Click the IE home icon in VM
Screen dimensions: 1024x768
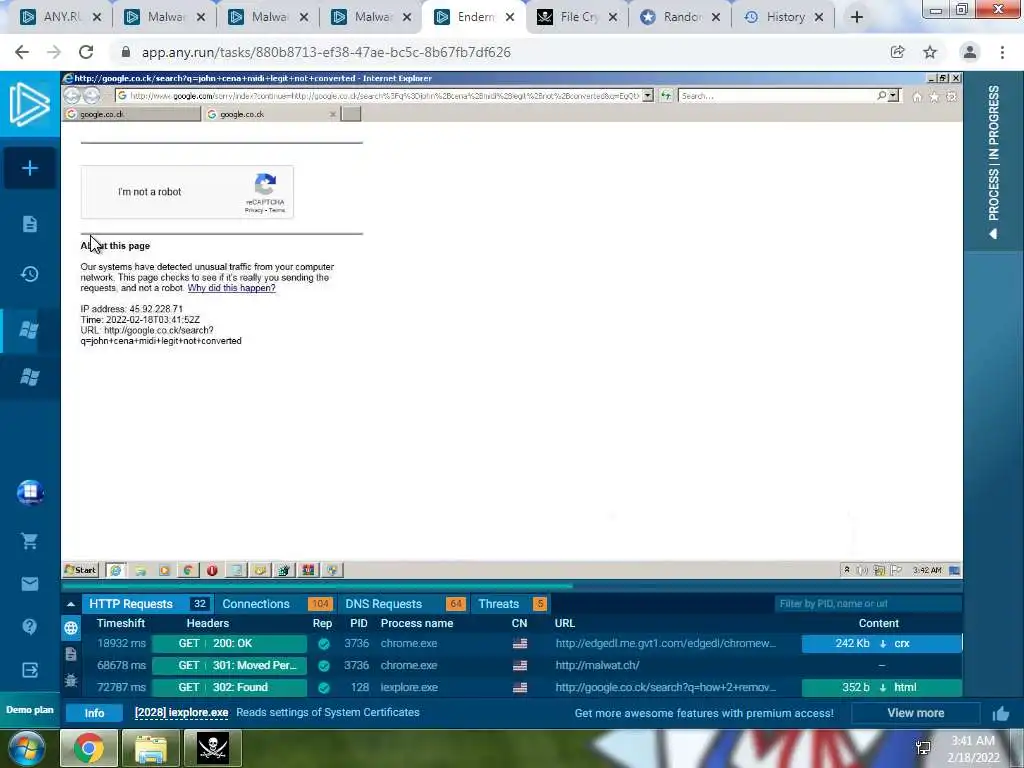[917, 97]
